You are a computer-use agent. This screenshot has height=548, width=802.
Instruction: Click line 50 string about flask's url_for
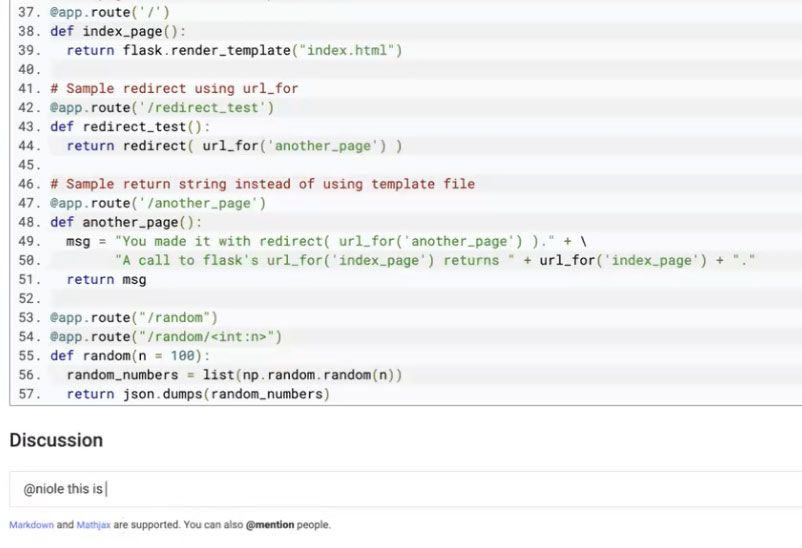(435, 260)
